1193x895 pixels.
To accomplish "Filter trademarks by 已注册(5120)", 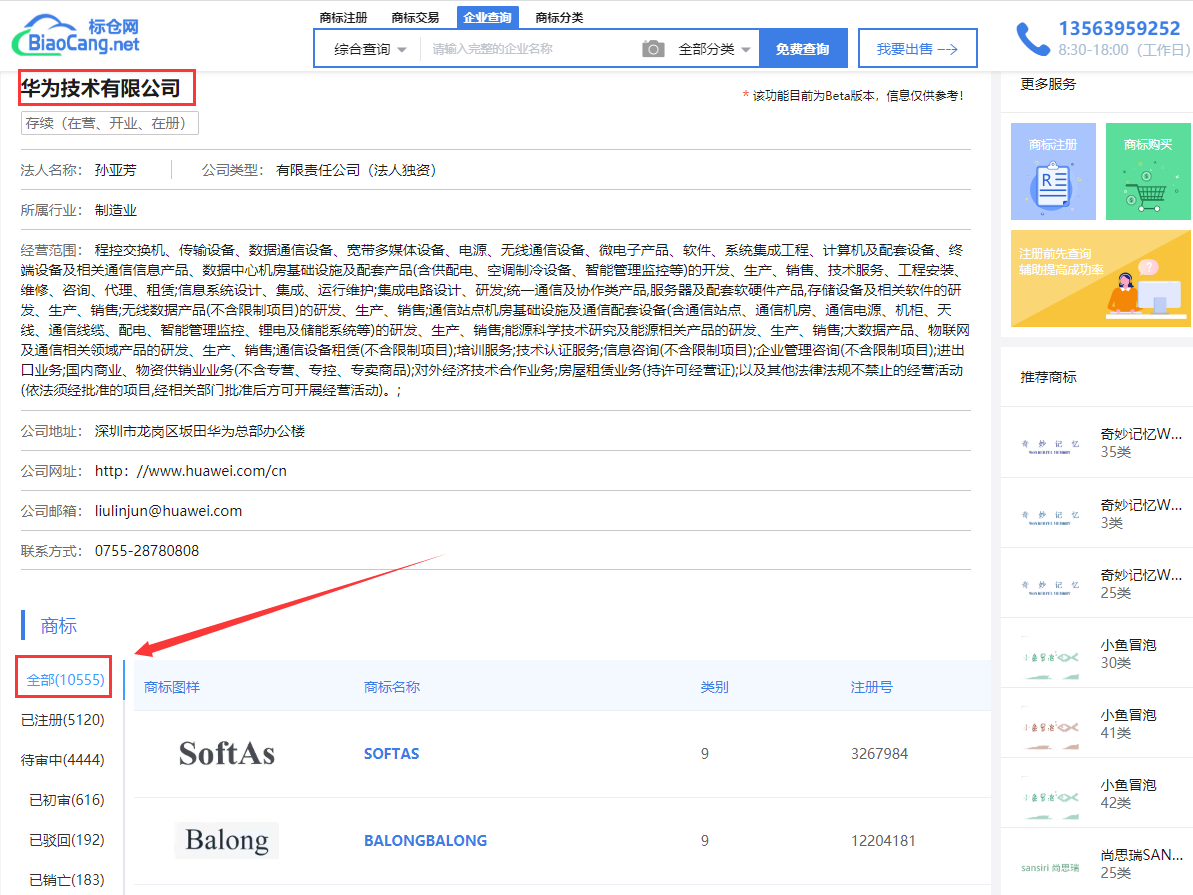I will pos(62,719).
